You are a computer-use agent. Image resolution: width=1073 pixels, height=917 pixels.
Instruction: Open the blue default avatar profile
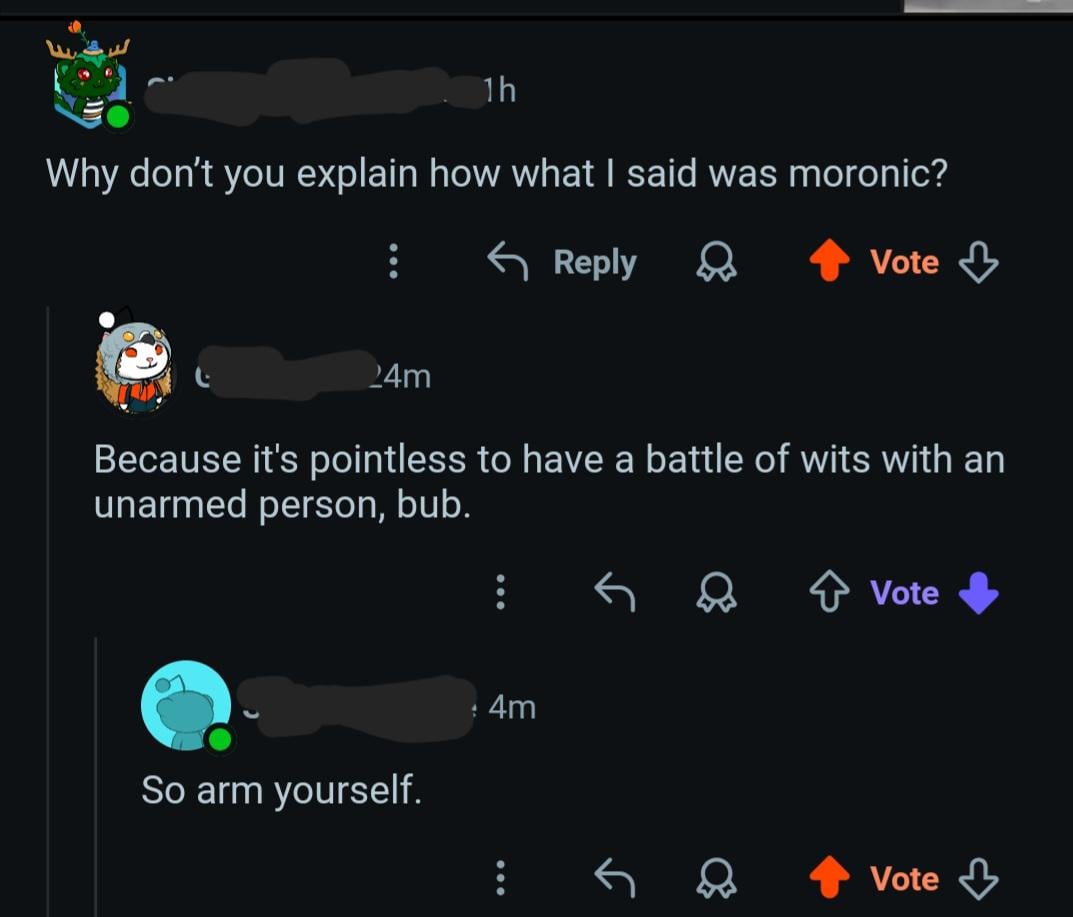pyautogui.click(x=186, y=706)
